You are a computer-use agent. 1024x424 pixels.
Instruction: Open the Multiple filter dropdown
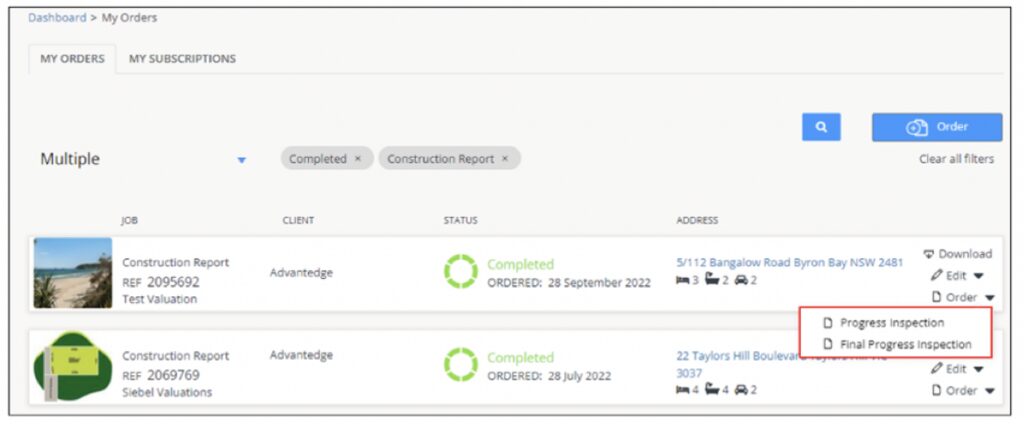point(241,160)
